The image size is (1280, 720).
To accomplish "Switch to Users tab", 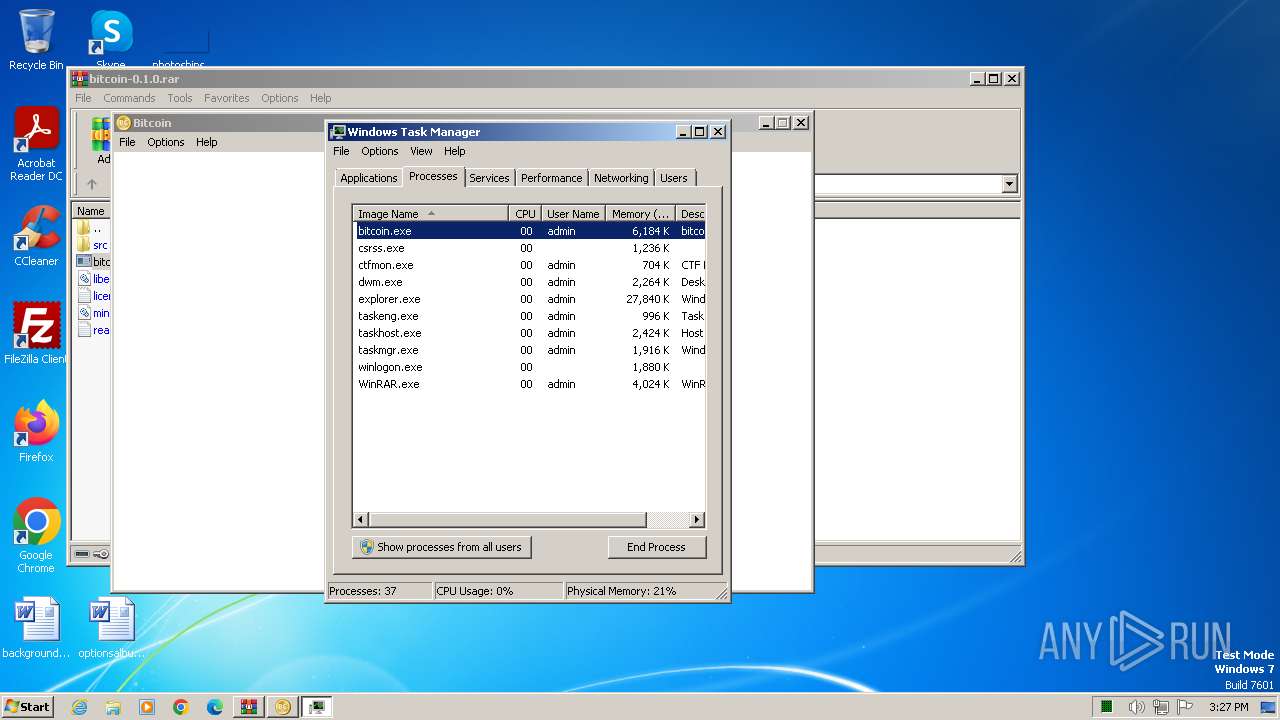I will tap(673, 178).
